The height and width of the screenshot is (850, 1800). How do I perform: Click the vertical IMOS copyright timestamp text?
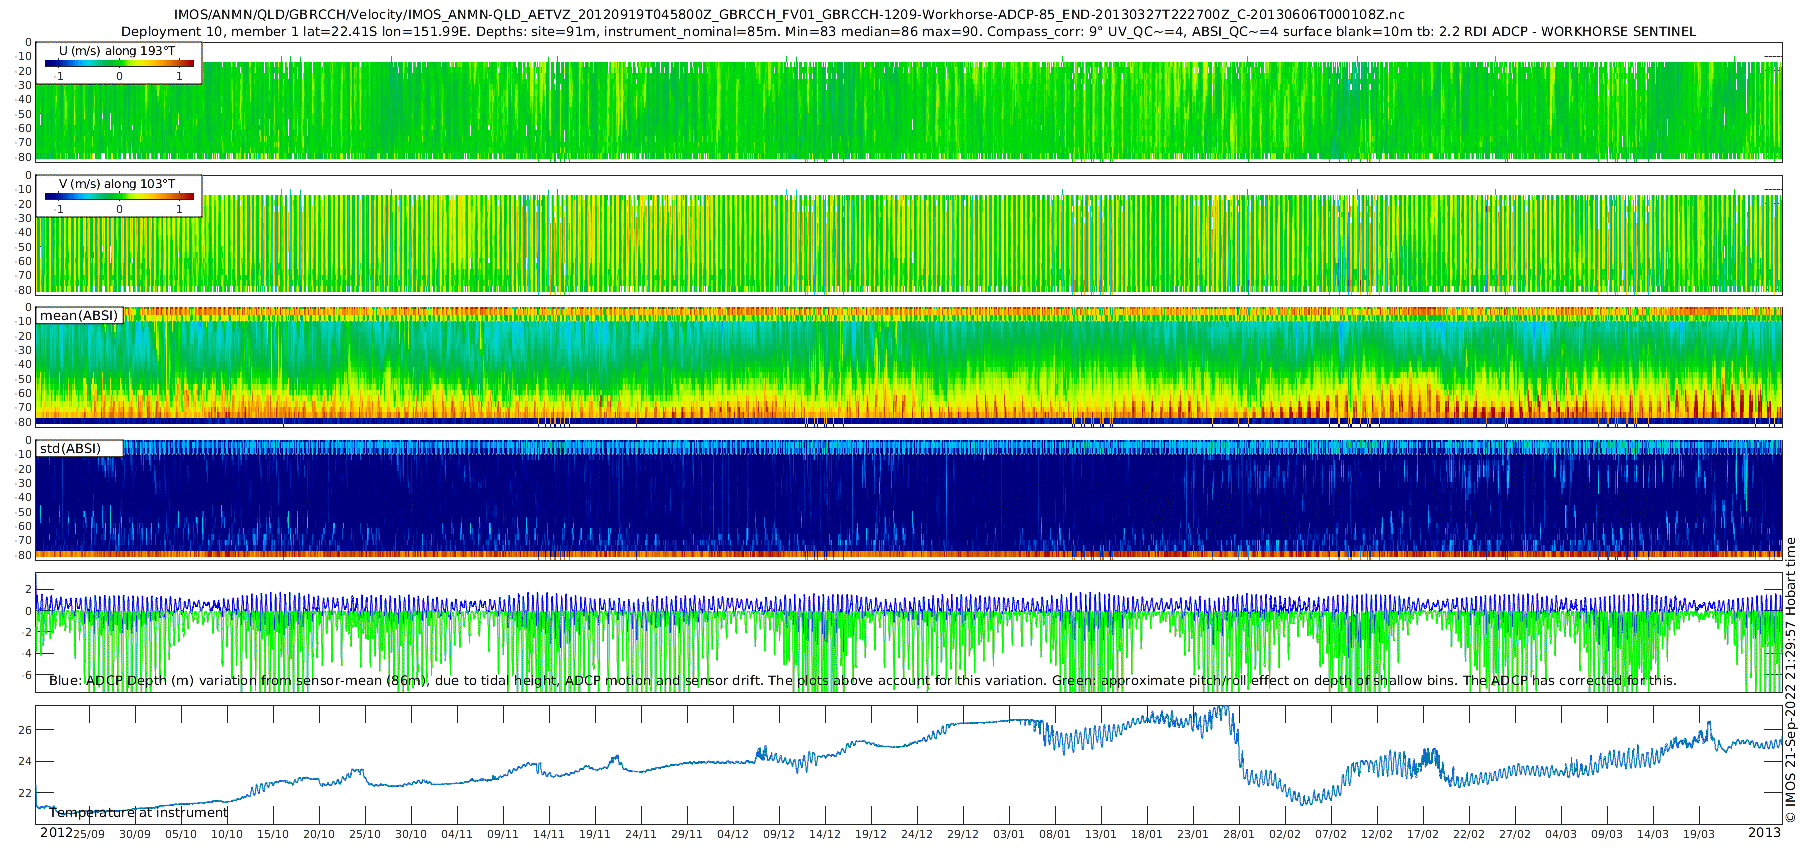click(1791, 680)
